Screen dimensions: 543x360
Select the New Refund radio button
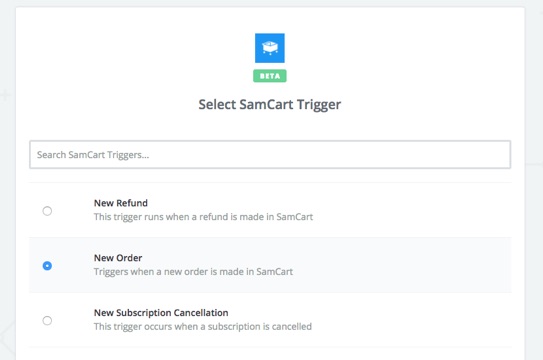point(47,211)
